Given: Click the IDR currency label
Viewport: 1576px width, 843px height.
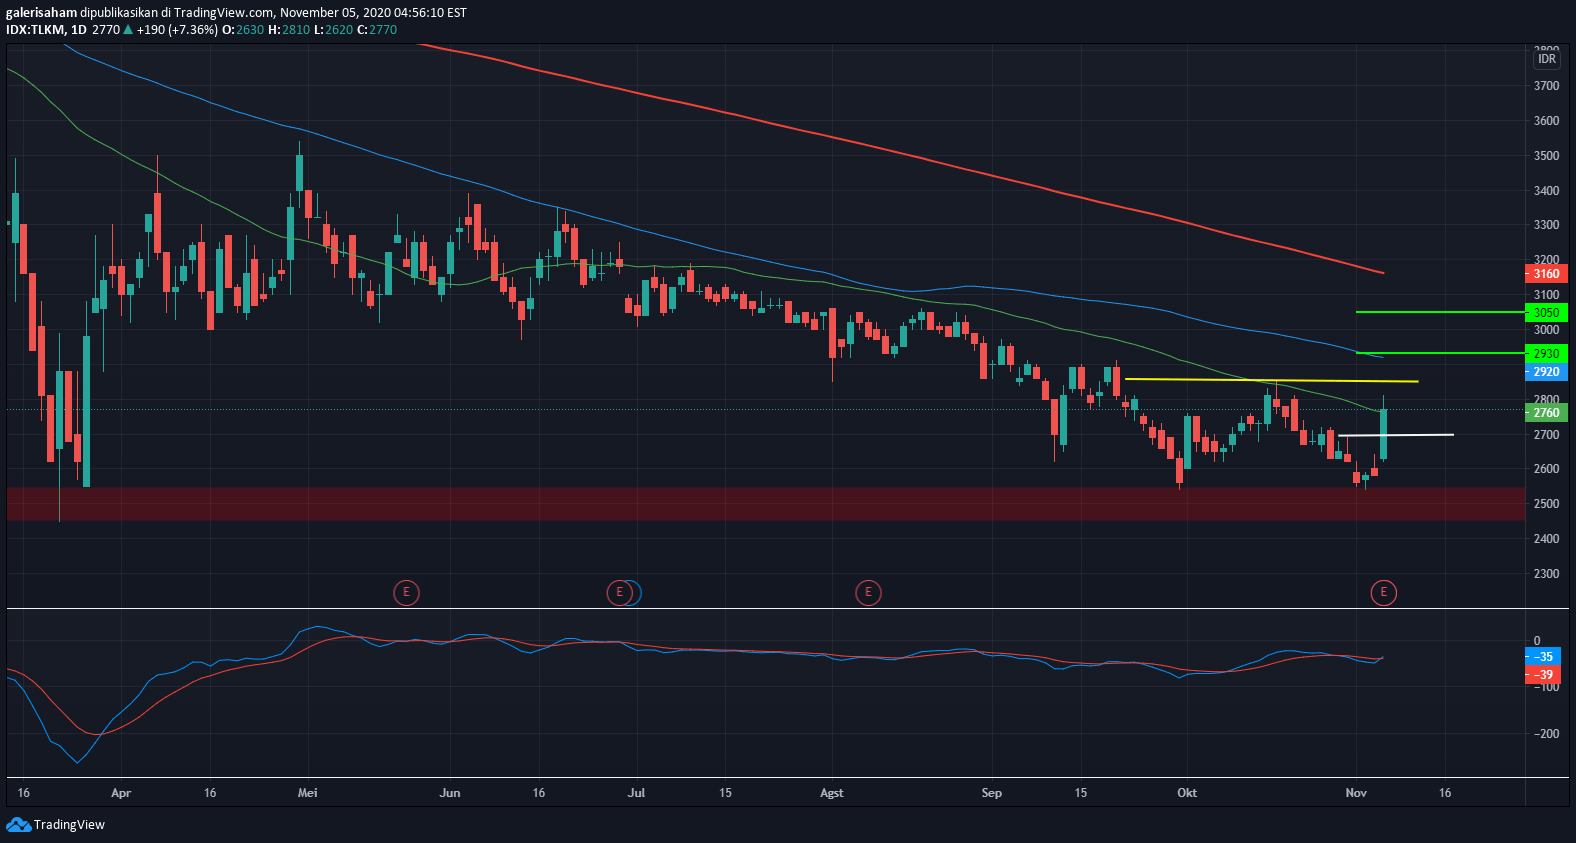Looking at the screenshot, I should pyautogui.click(x=1547, y=59).
